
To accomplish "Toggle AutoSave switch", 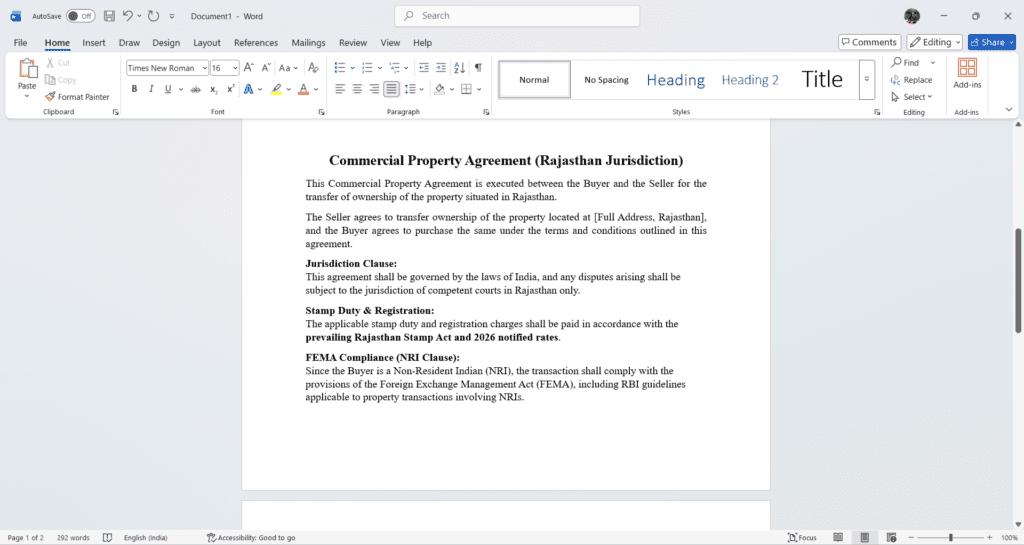I will tap(81, 16).
